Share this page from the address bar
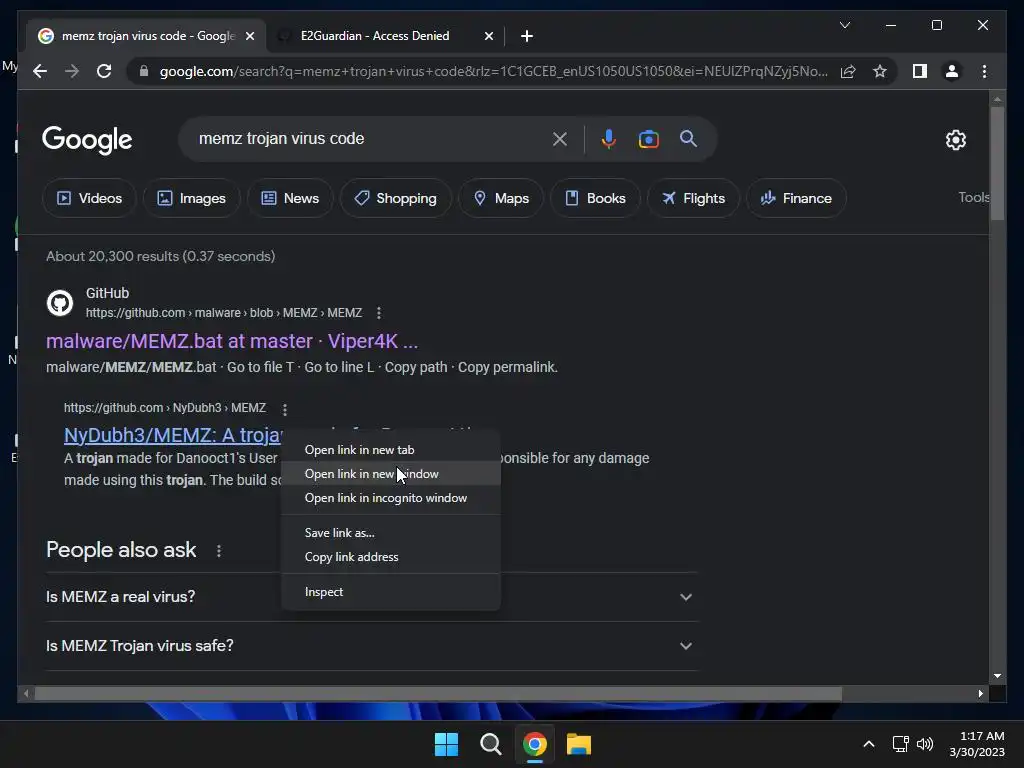The image size is (1024, 768). point(848,71)
